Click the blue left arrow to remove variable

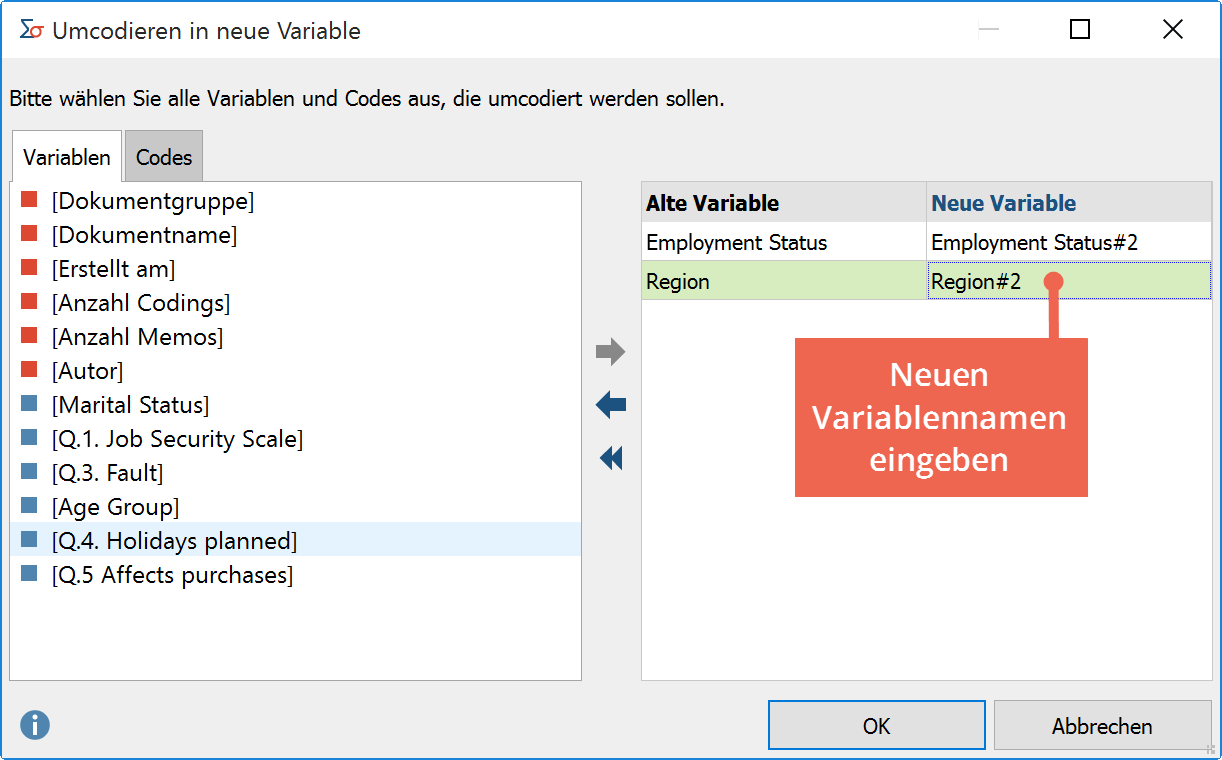[611, 405]
